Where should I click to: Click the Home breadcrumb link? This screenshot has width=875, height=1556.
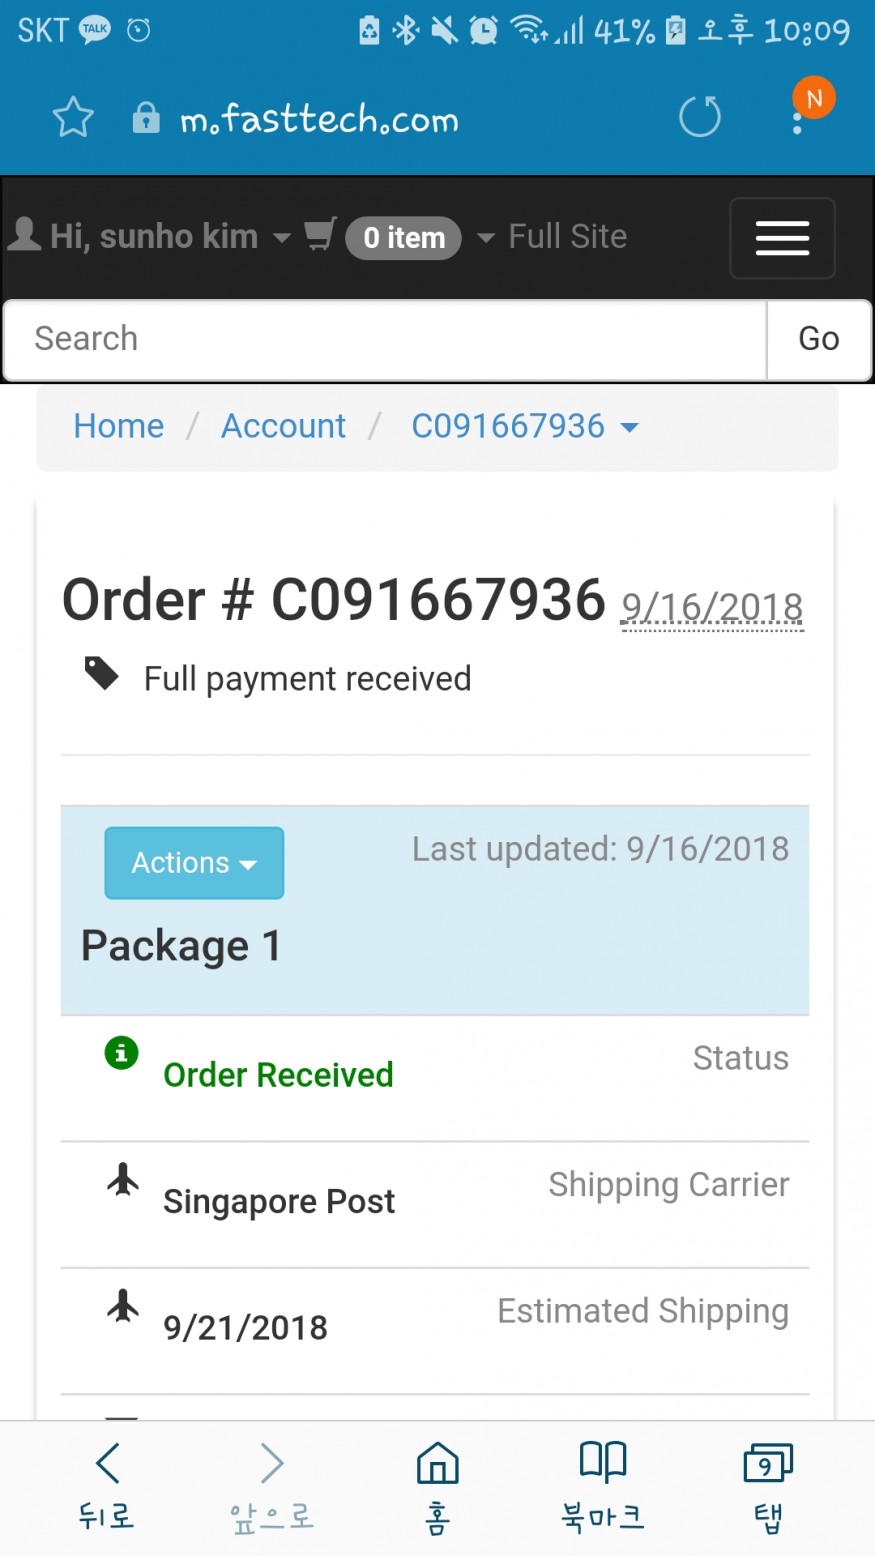(119, 426)
